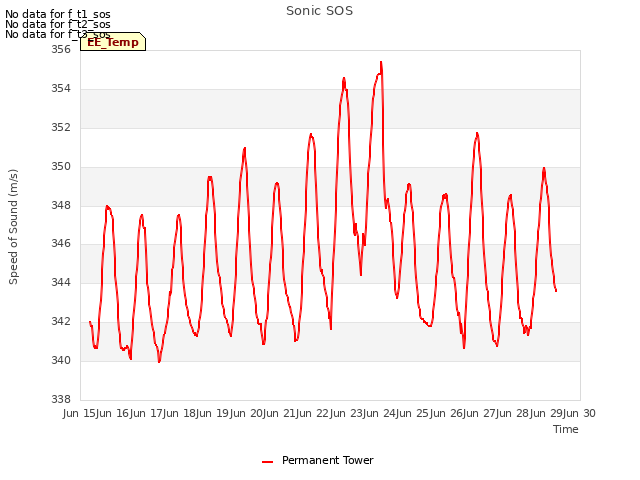
Task: Click the x-axis label Jun 17
Action: pos(147,413)
